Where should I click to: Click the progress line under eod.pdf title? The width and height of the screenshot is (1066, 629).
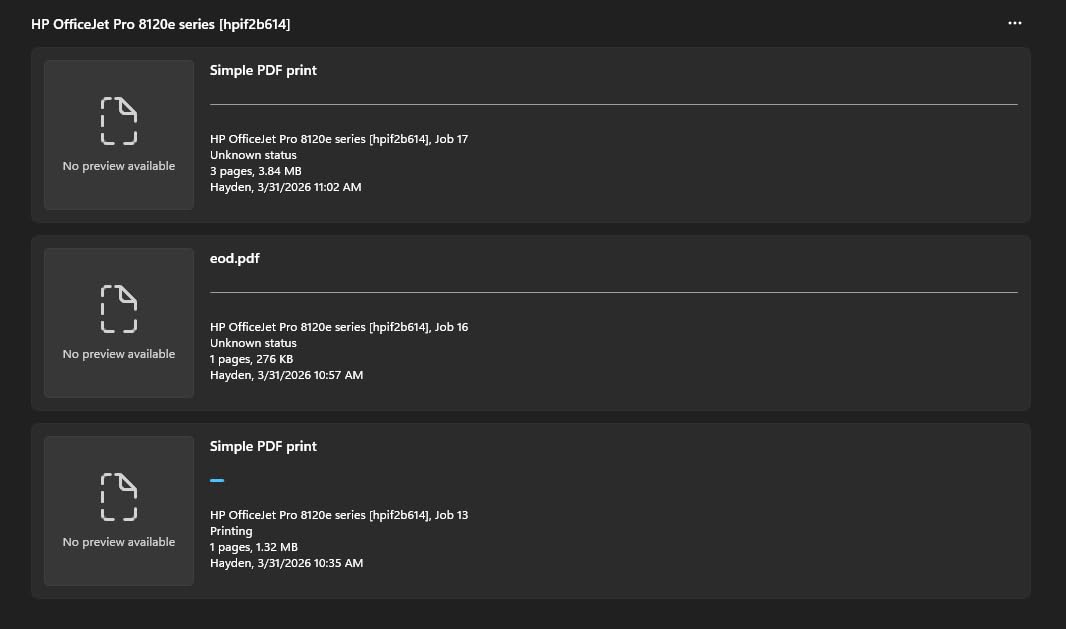coord(613,292)
